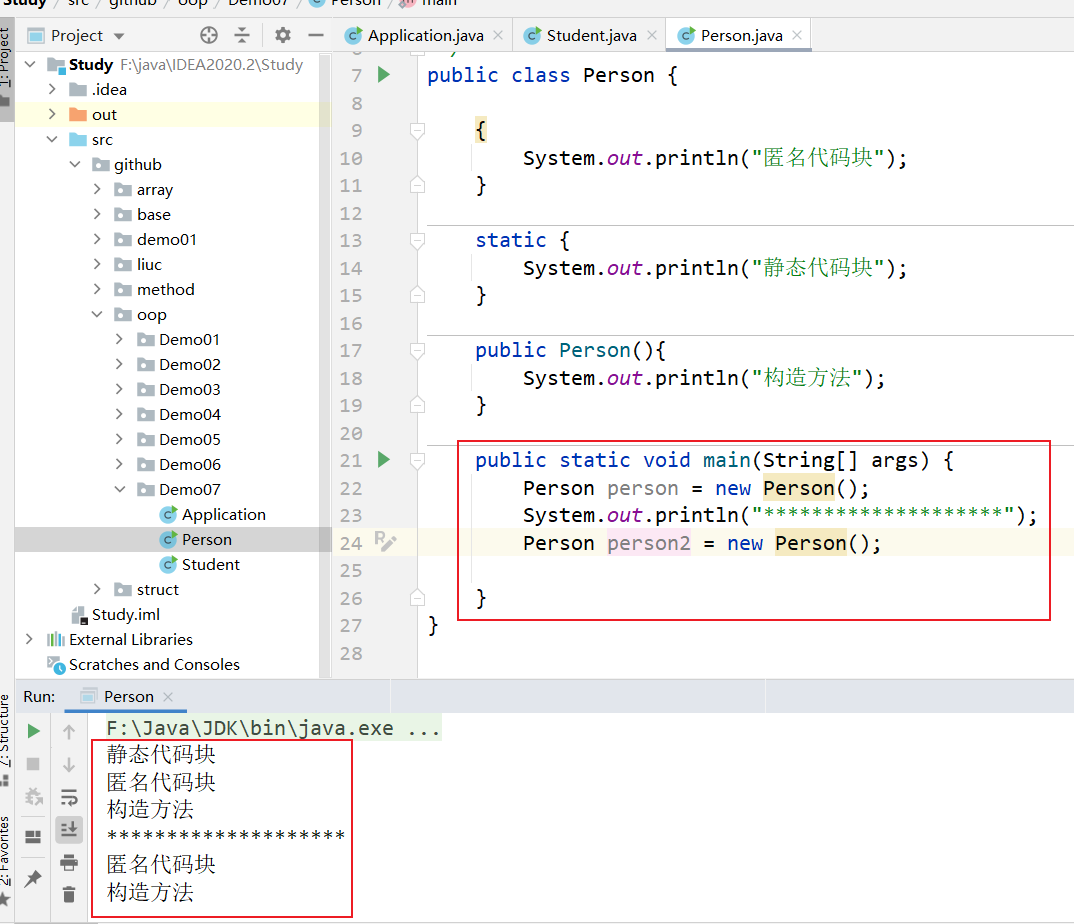Switch to Application.java editor tab
Screen dimensions: 1074x924
click(x=425, y=35)
